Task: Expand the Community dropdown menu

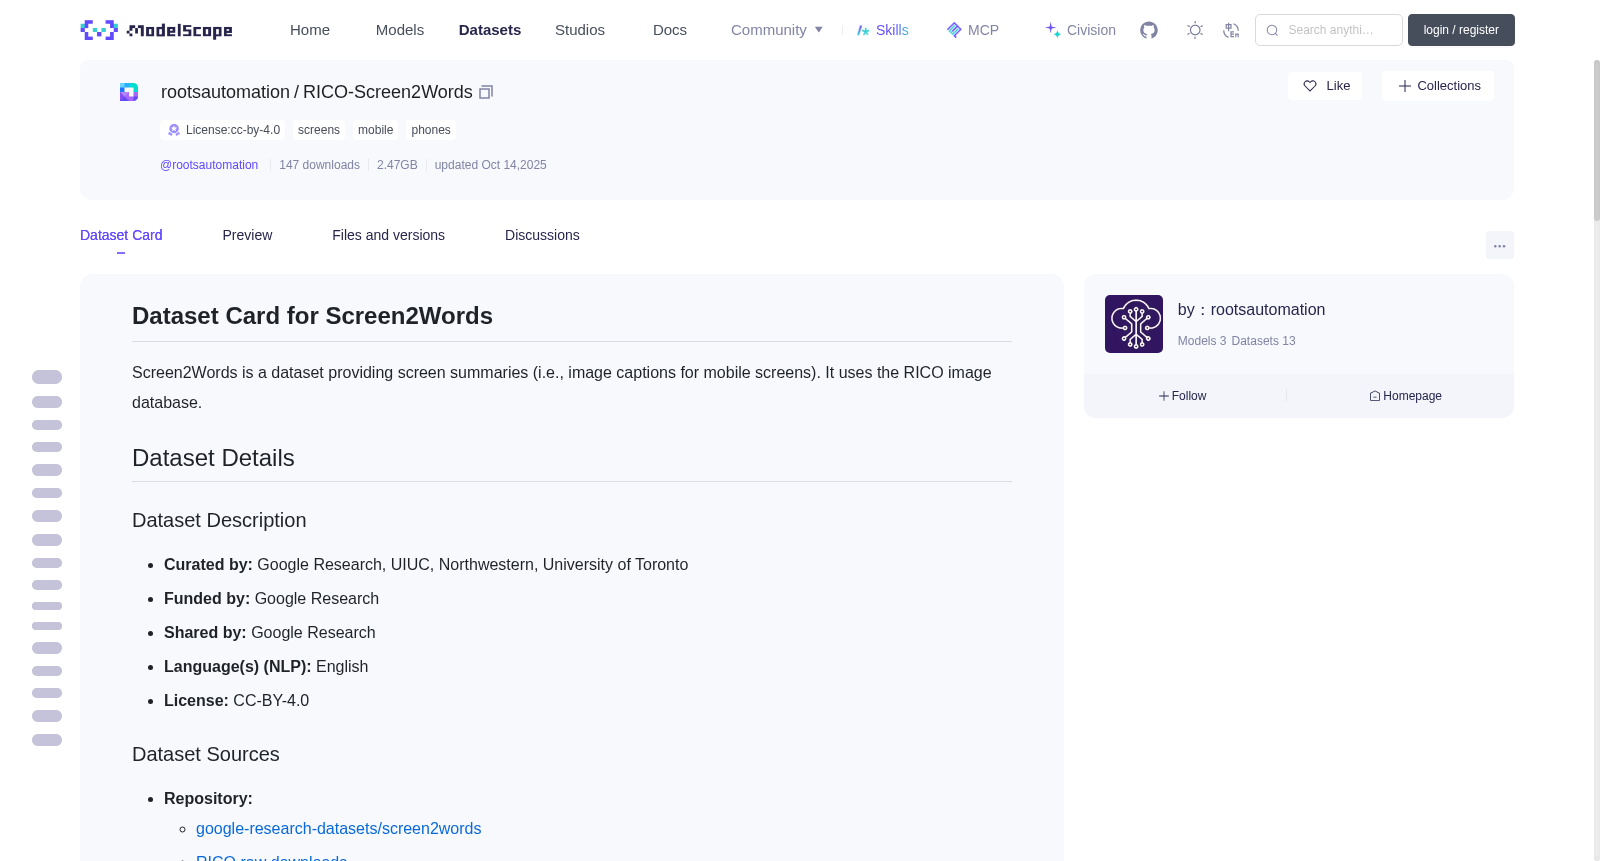Action: [777, 30]
